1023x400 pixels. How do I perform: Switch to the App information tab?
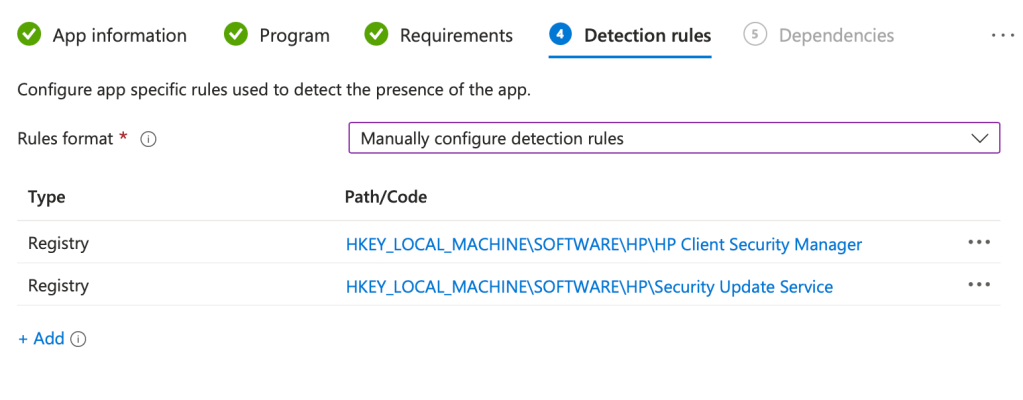click(x=119, y=35)
